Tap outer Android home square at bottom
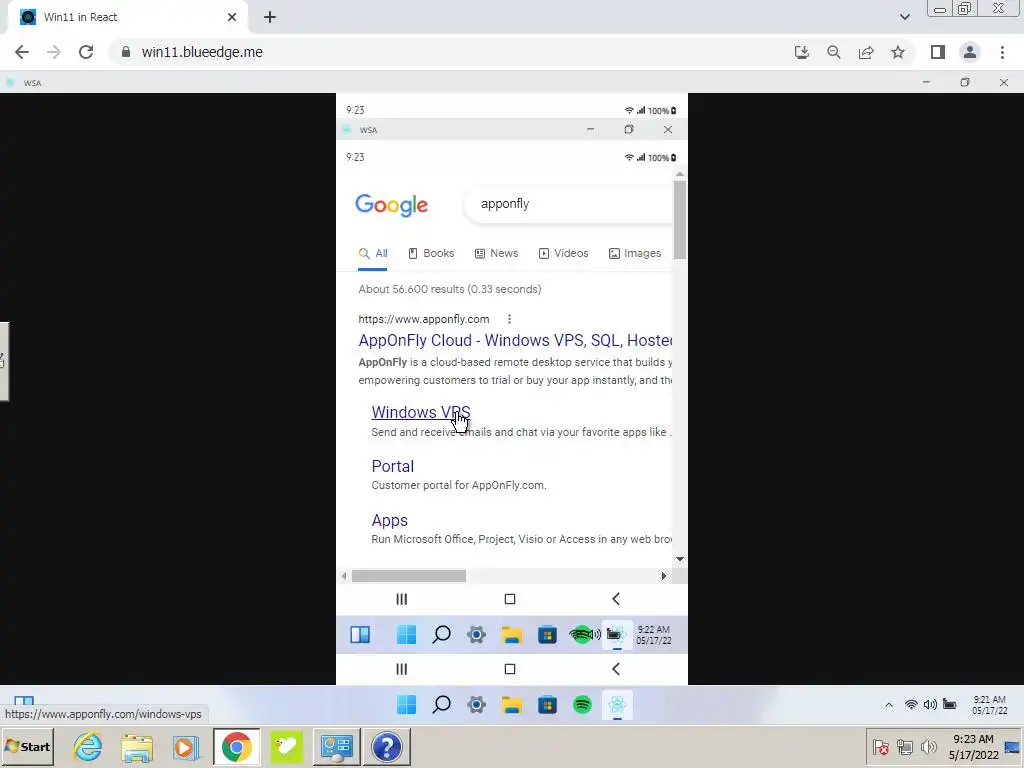The image size is (1024, 768). (x=510, y=669)
